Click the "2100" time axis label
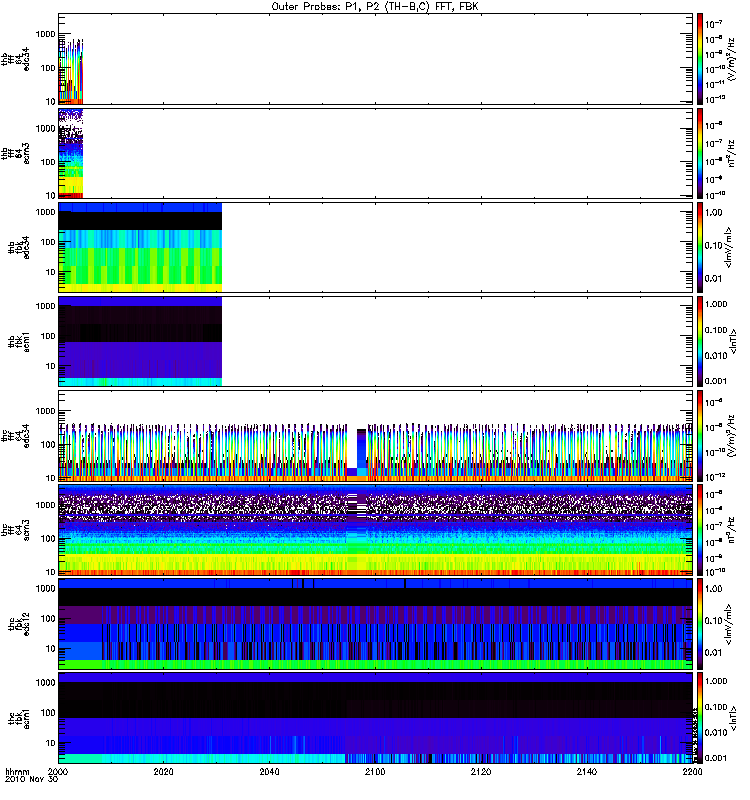 coord(375,772)
